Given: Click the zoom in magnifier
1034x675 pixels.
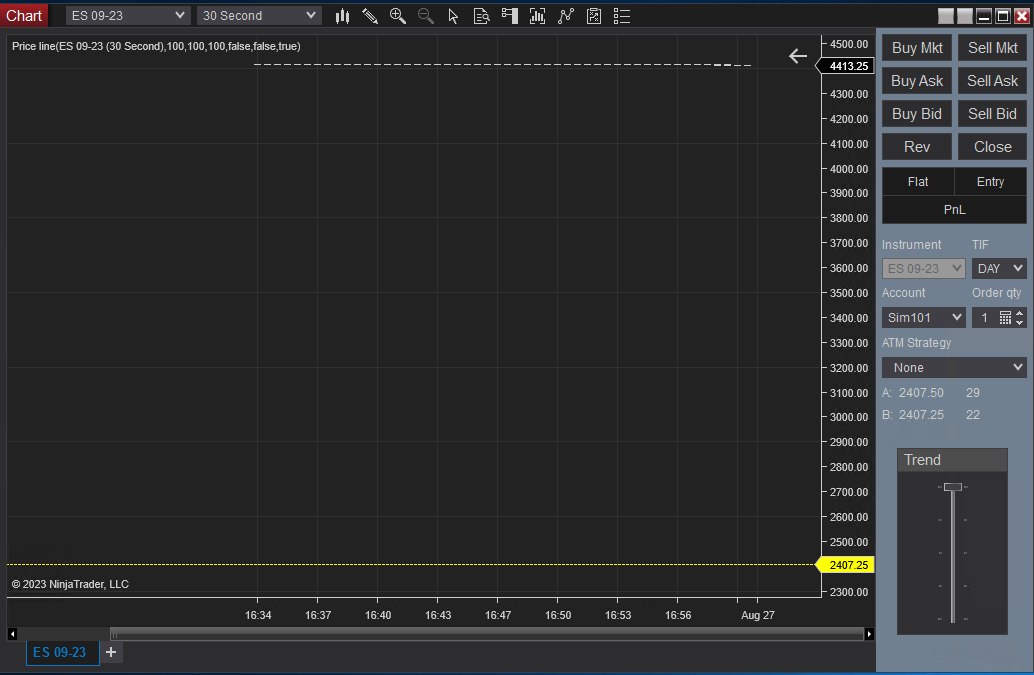Looking at the screenshot, I should (398, 16).
